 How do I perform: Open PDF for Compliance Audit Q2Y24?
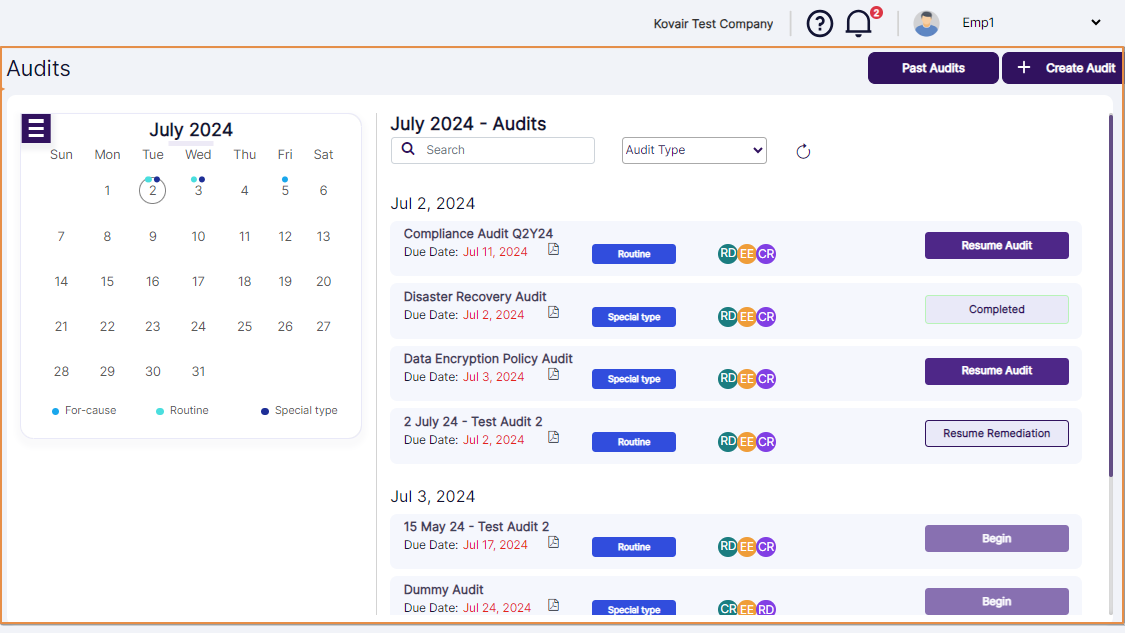pyautogui.click(x=553, y=251)
